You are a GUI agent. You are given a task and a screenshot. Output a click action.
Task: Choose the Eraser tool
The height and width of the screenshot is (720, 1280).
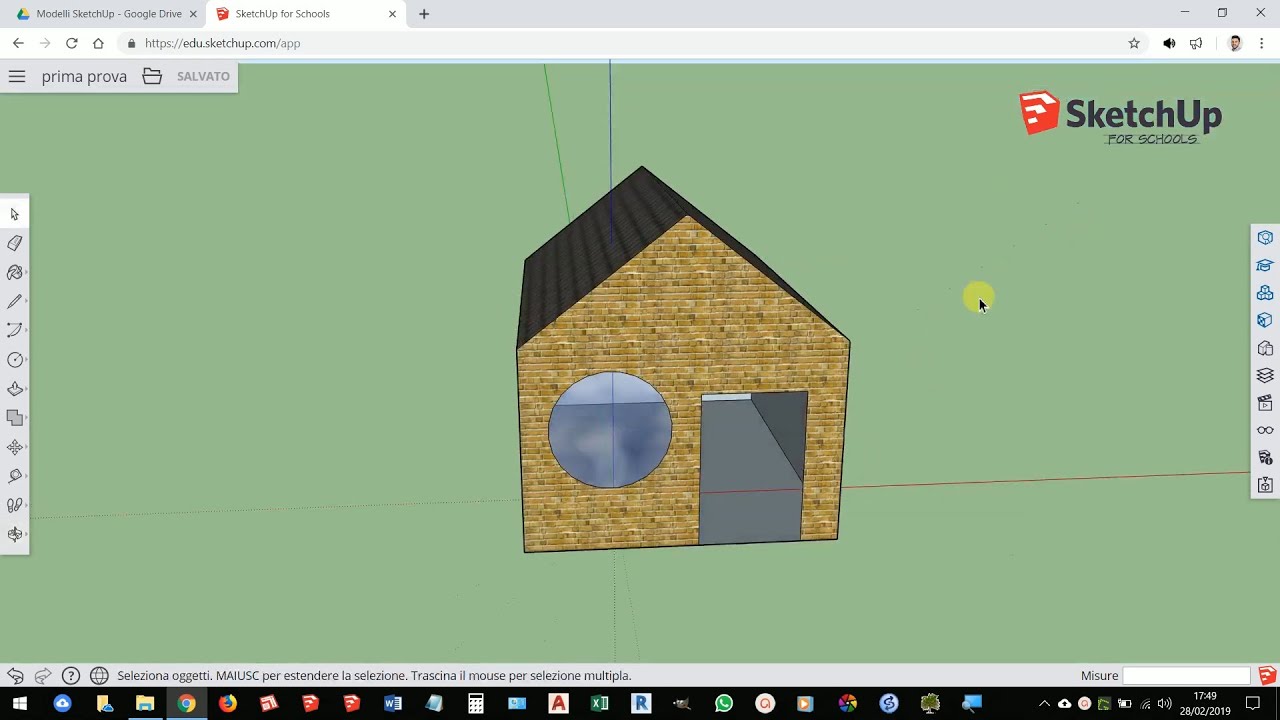[14, 243]
